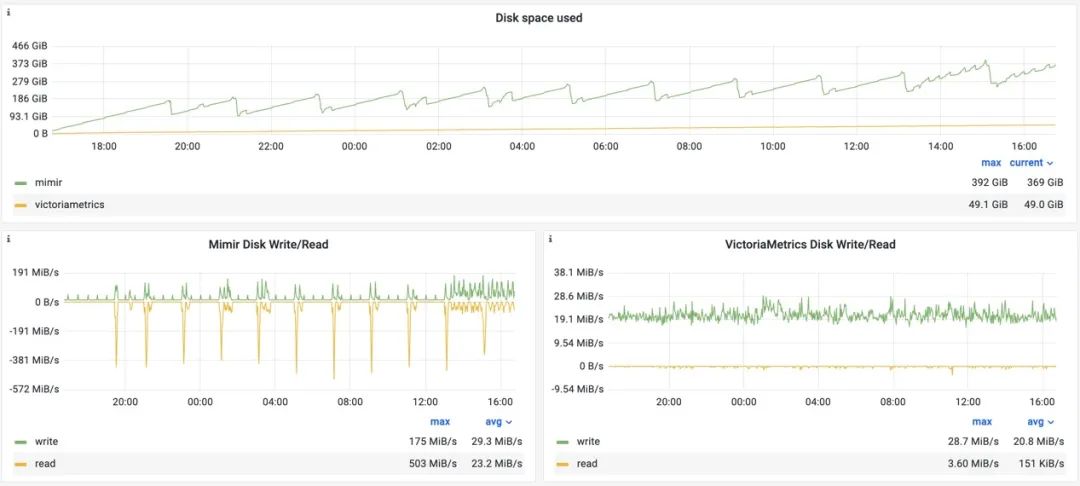
Task: Sort Disk space legend by max column
Action: coord(990,163)
